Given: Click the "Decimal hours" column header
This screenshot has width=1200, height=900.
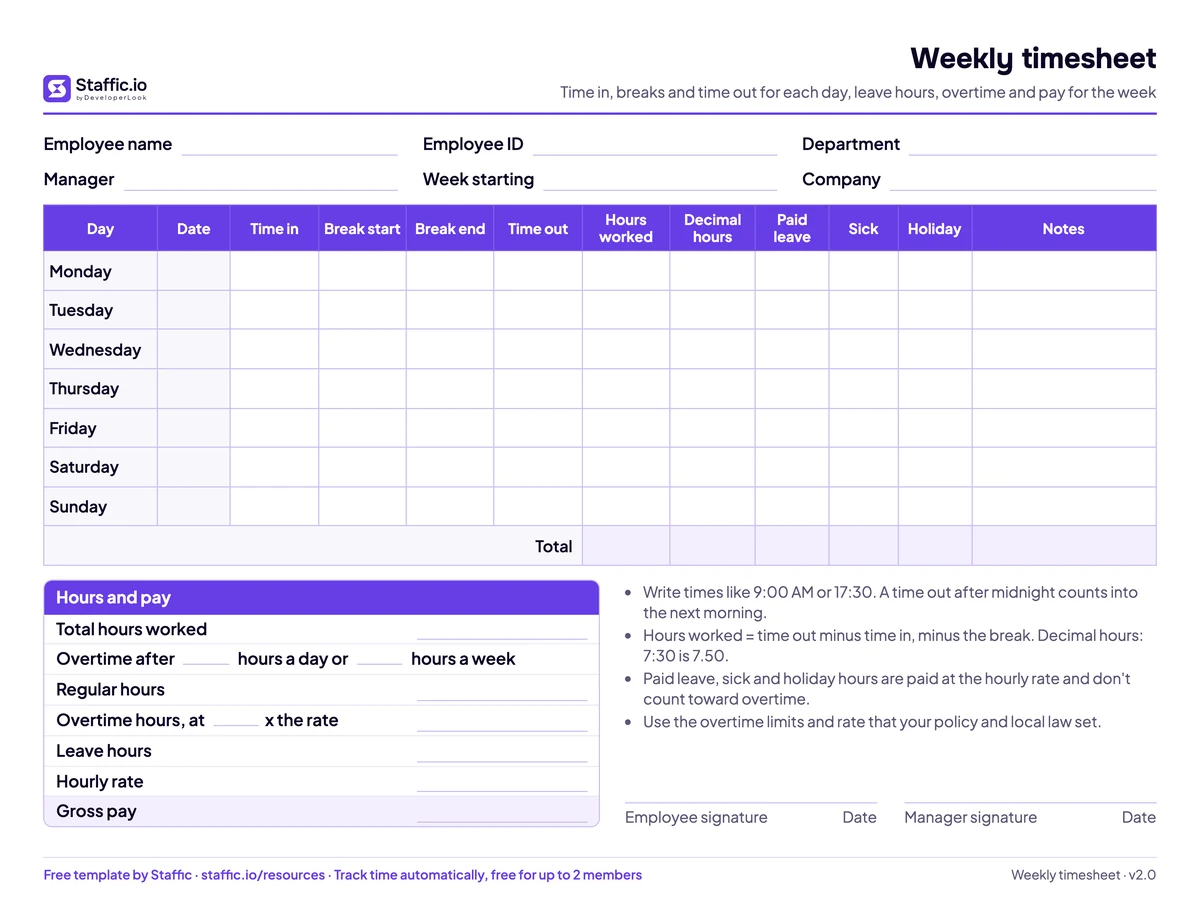Looking at the screenshot, I should point(712,229).
